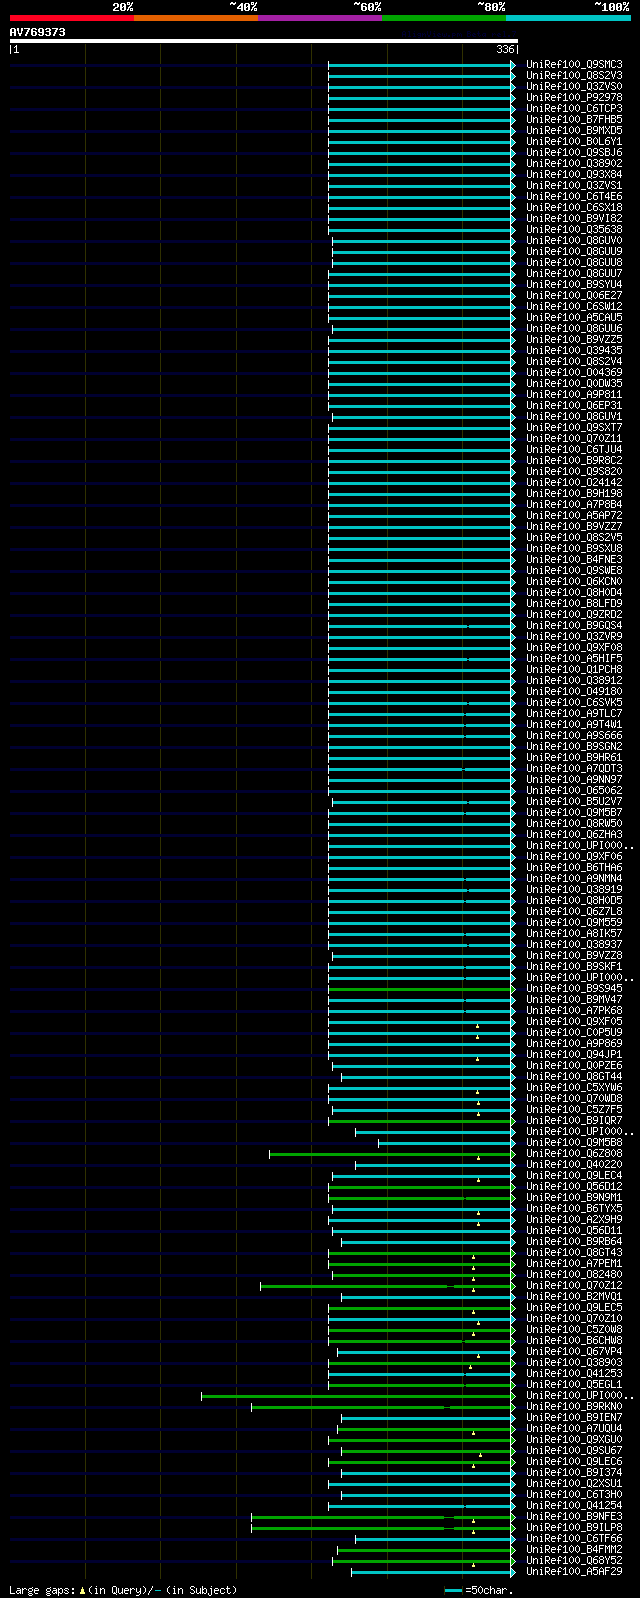Click the white query length bar
640x1598 pixels.
click(264, 41)
